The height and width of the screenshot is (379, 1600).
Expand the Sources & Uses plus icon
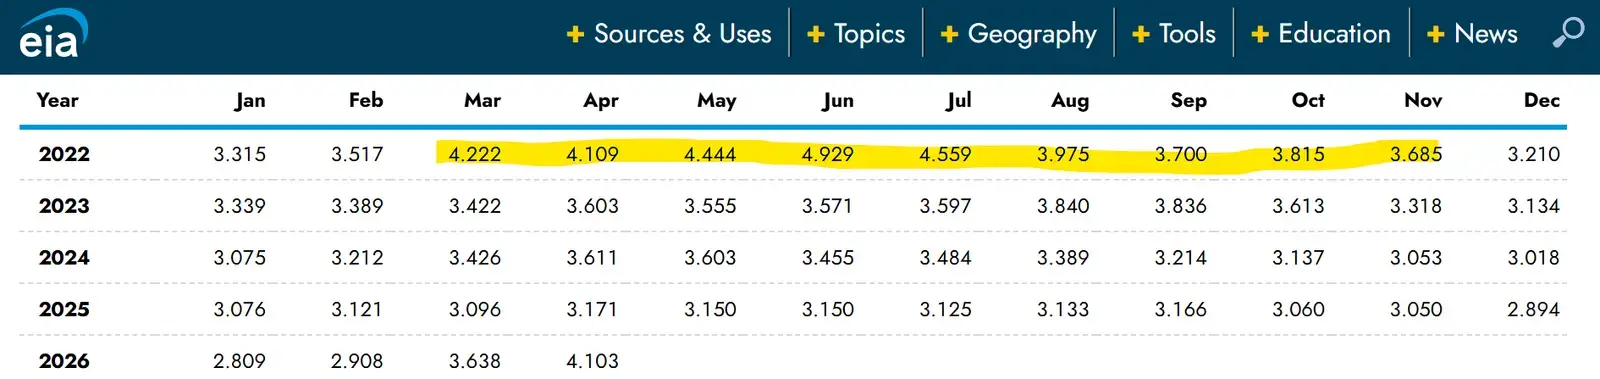(x=575, y=34)
